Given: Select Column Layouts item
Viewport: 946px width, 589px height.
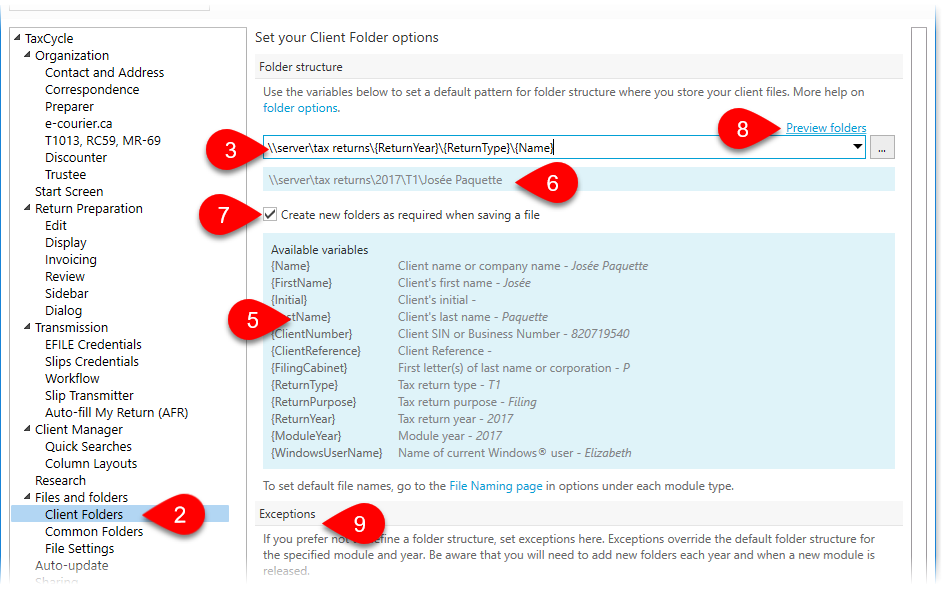Looking at the screenshot, I should click(91, 463).
